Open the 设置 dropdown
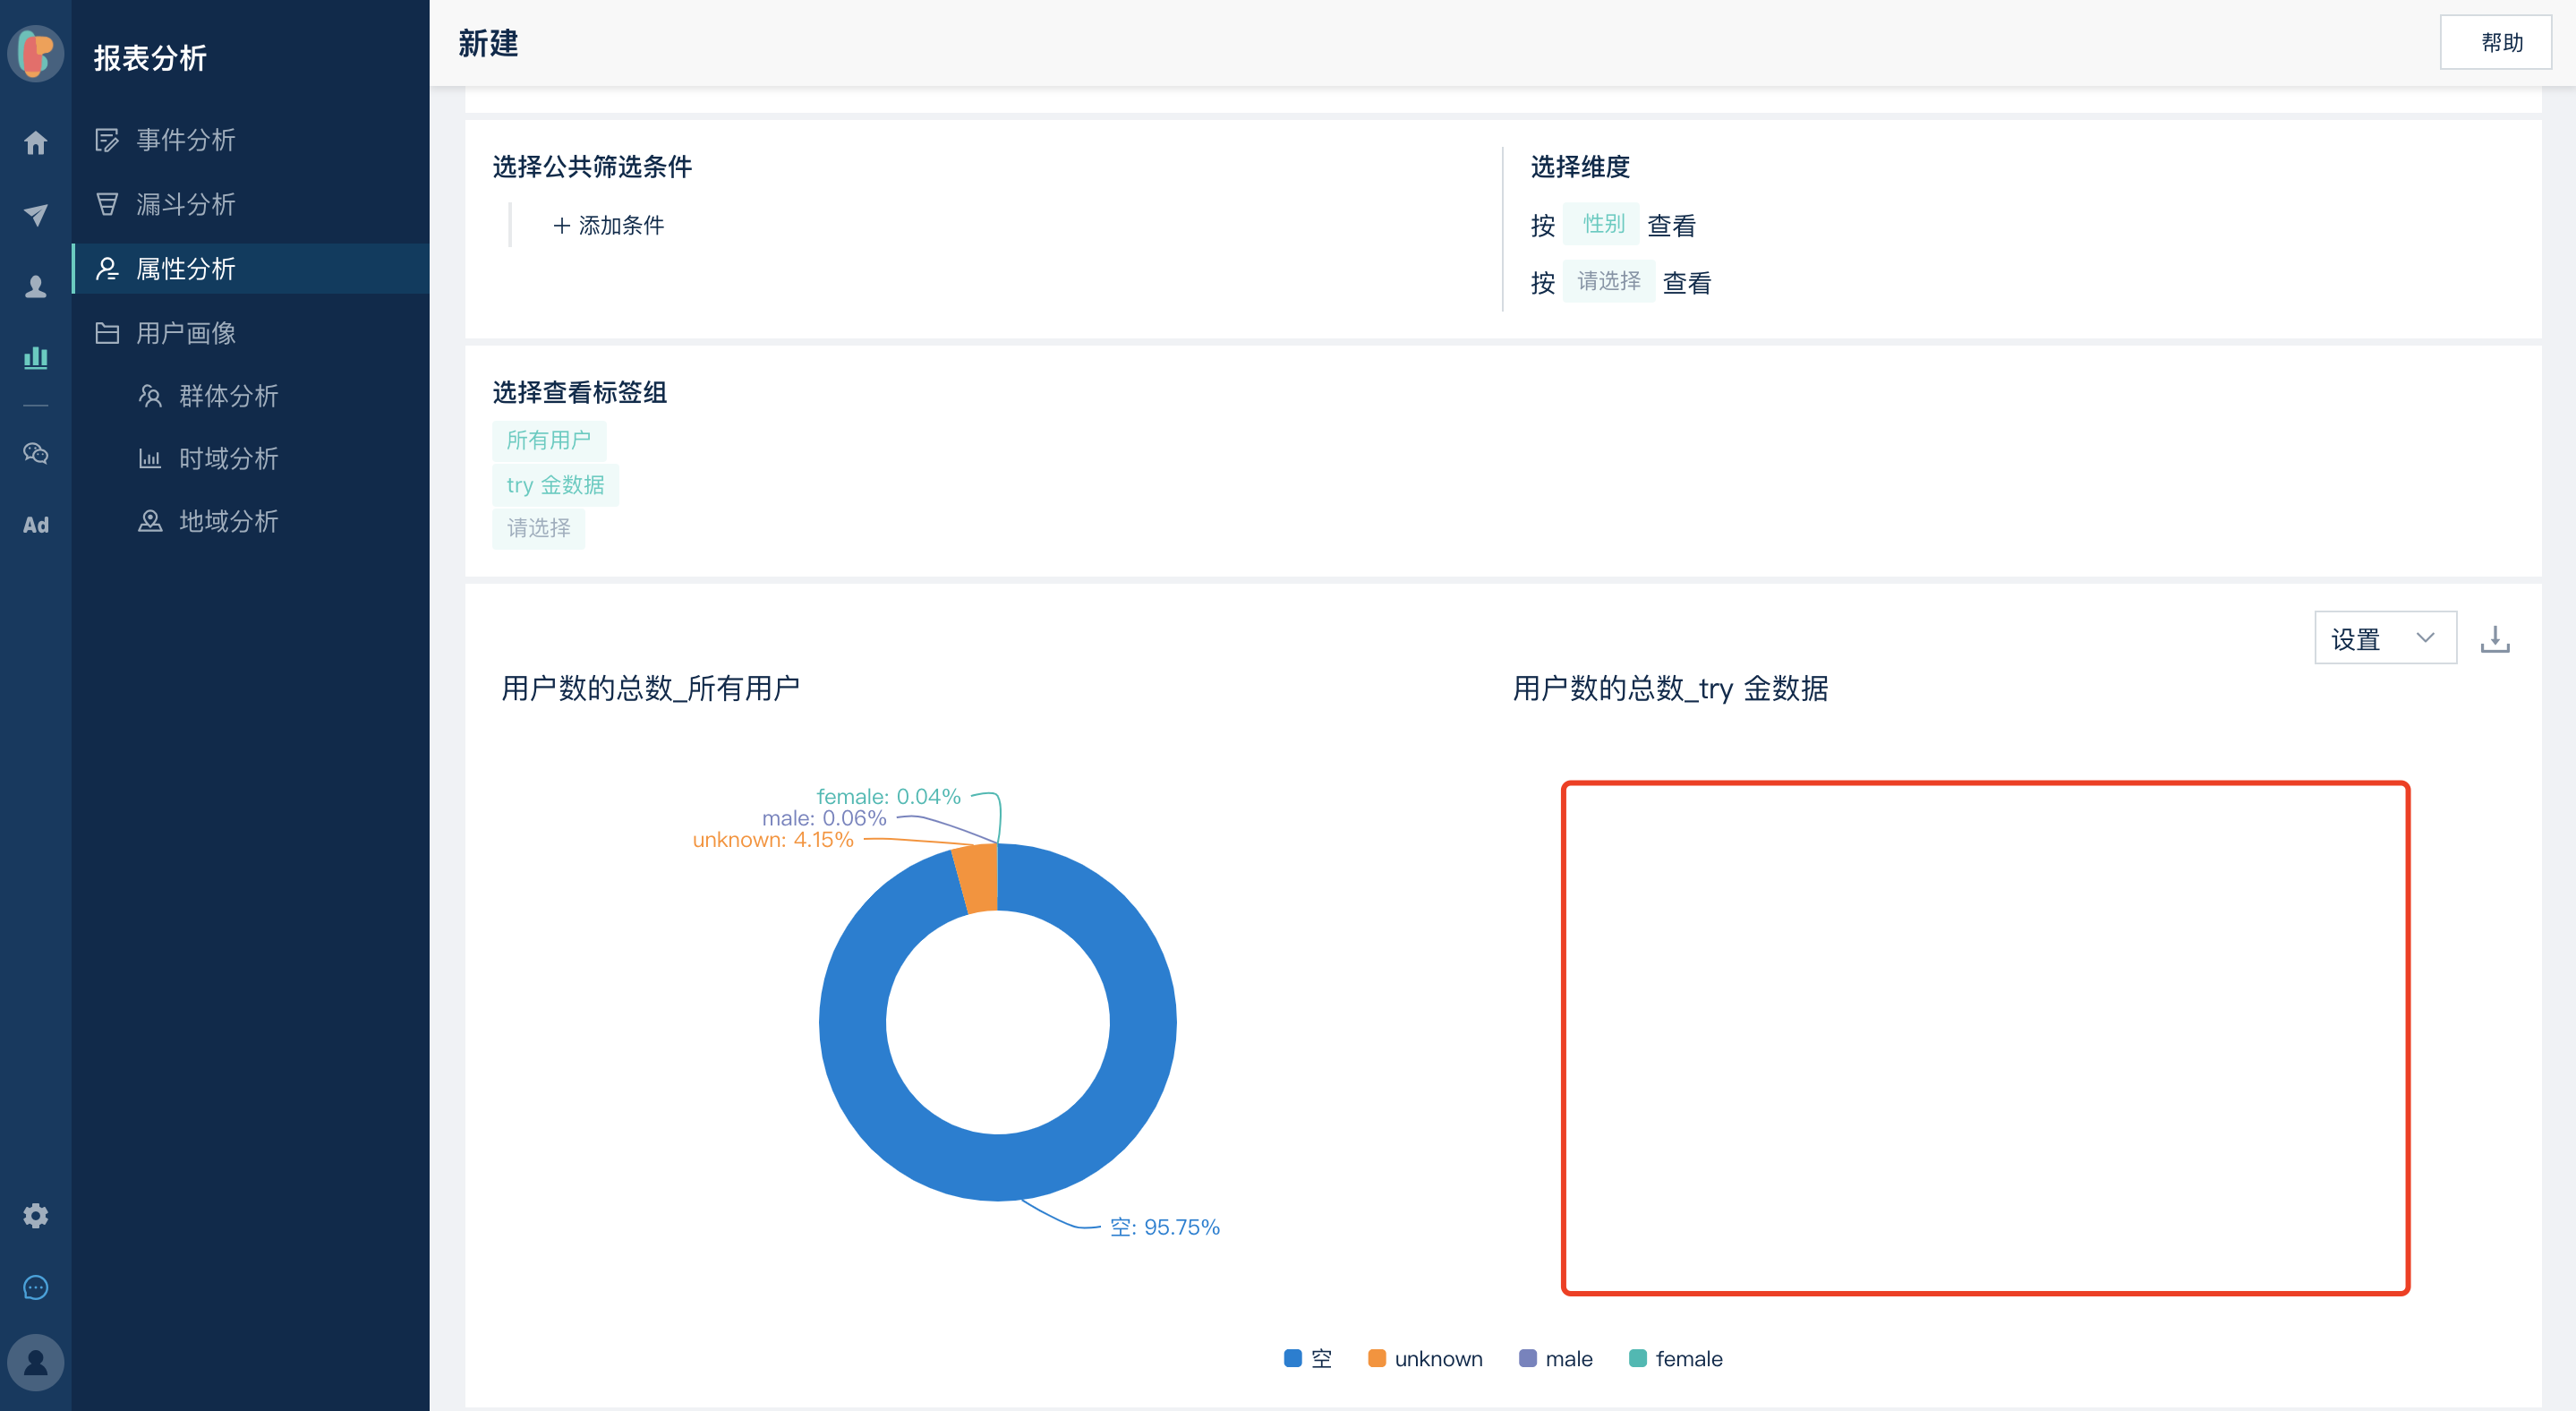The height and width of the screenshot is (1411, 2576). click(x=2384, y=638)
